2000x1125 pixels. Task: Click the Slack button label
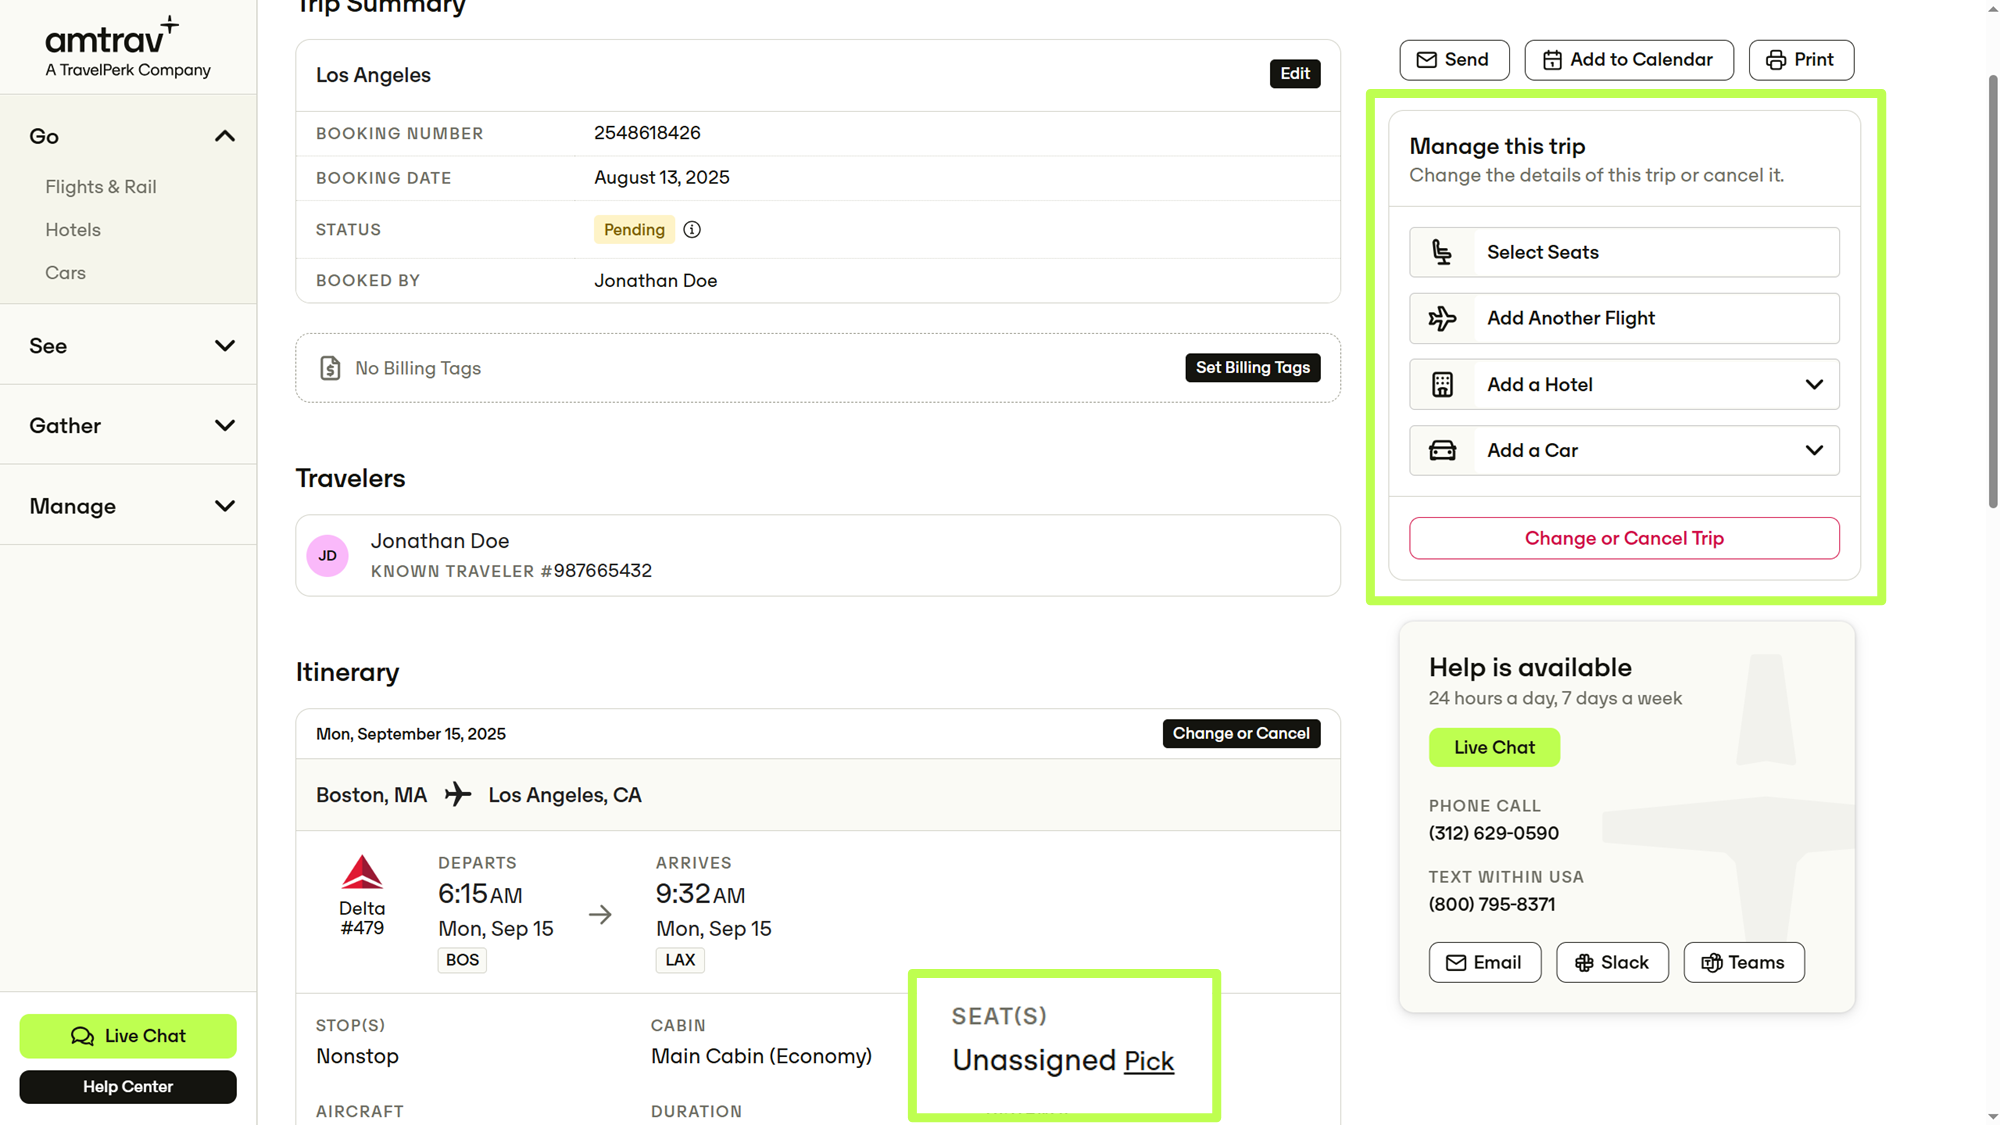[x=1625, y=962]
